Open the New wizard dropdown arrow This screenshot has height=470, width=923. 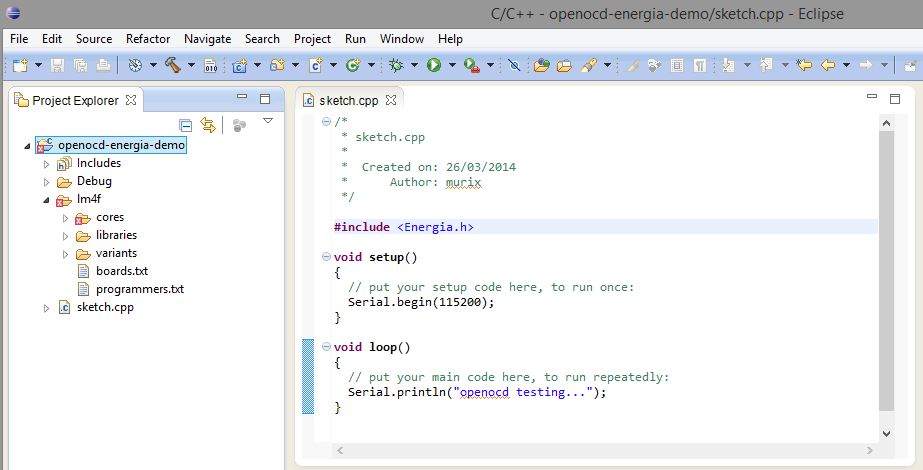pyautogui.click(x=38, y=65)
